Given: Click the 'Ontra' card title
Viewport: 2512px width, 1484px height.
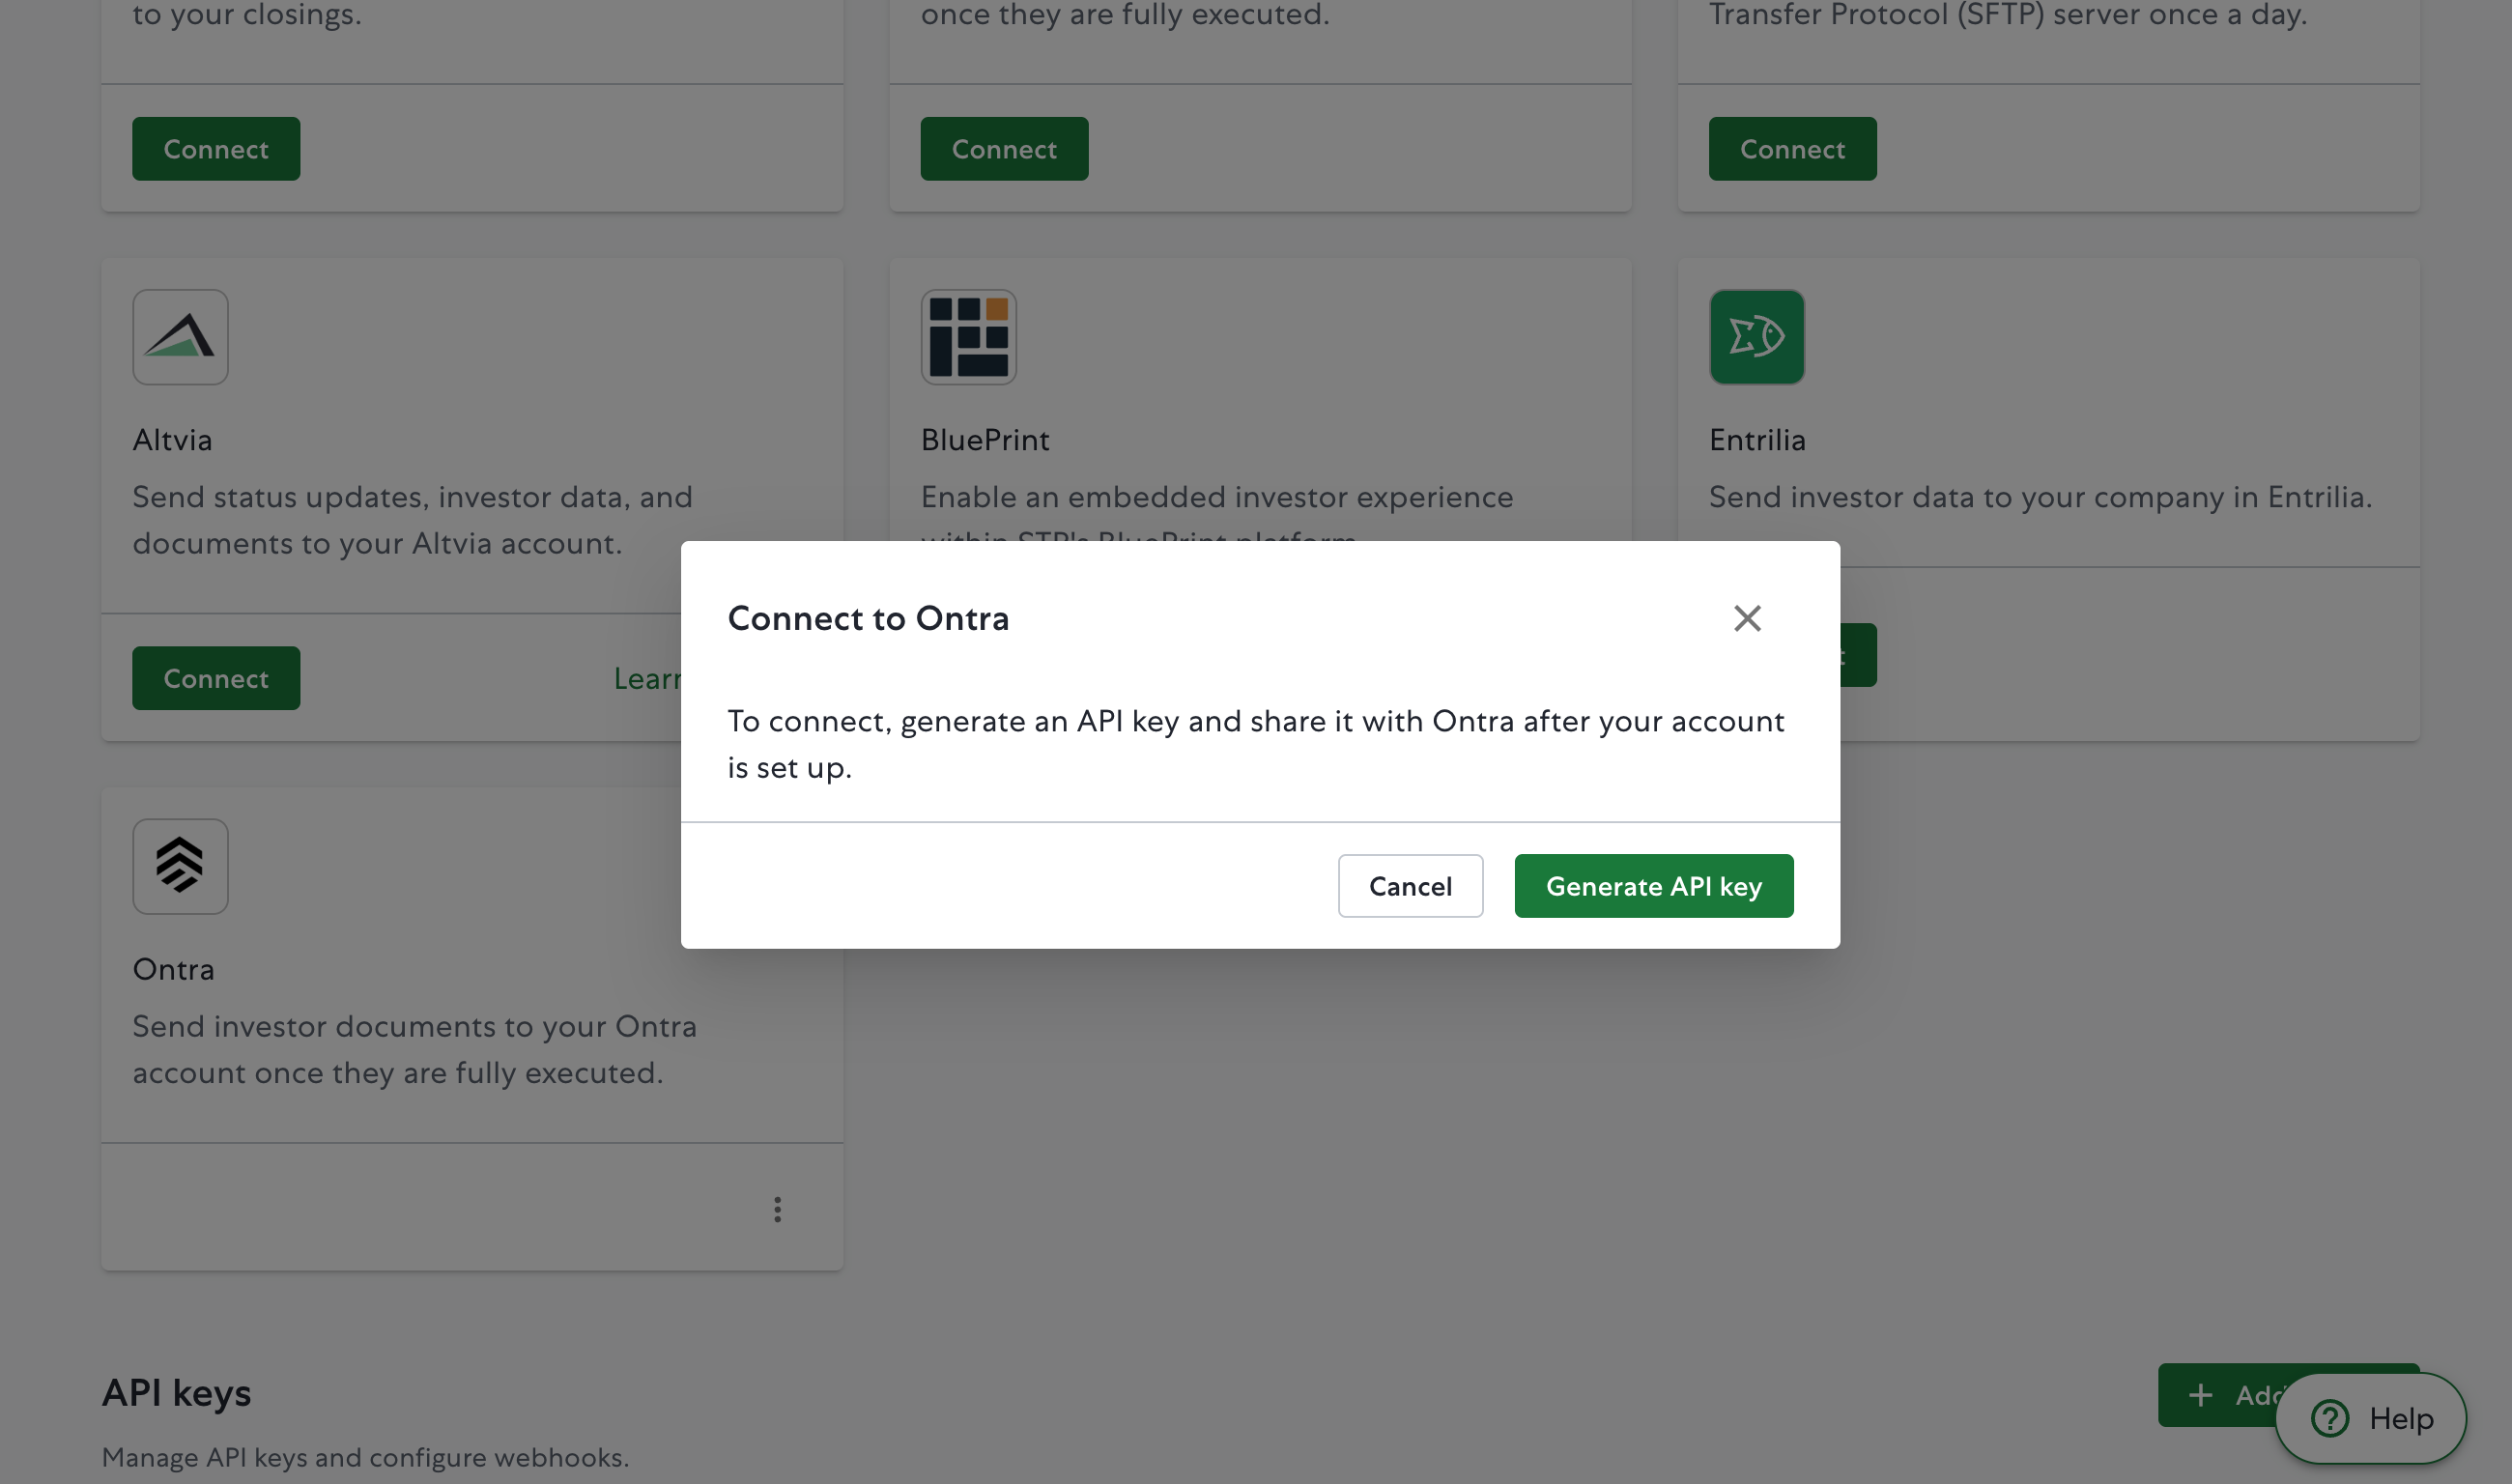Looking at the screenshot, I should click(x=174, y=969).
